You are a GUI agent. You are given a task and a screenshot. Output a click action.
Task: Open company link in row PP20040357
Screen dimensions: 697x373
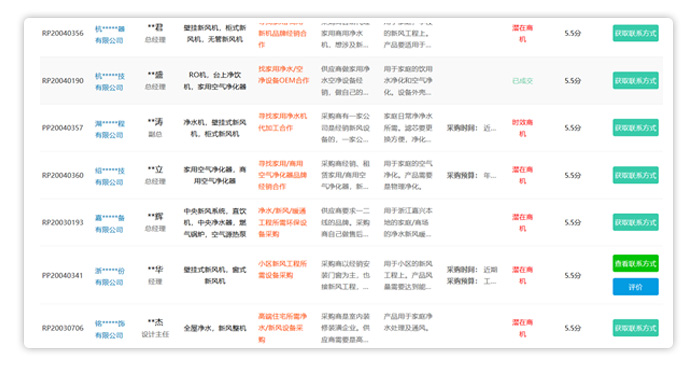tap(109, 129)
